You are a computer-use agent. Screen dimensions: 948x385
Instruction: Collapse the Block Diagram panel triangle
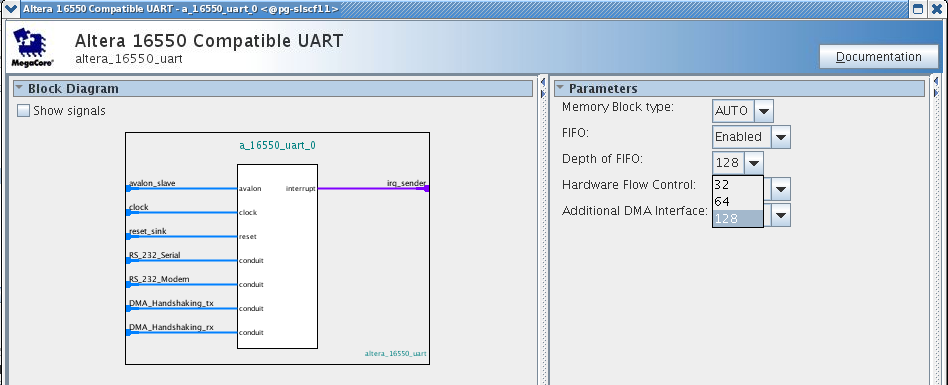19,88
